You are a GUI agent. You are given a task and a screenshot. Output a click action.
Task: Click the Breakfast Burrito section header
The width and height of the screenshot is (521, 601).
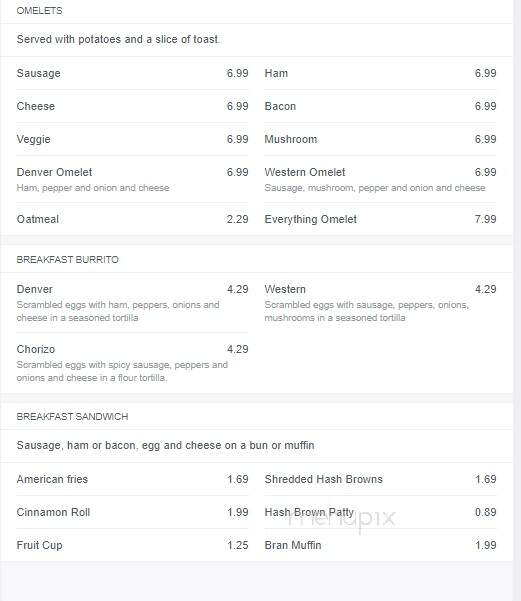tap(67, 260)
